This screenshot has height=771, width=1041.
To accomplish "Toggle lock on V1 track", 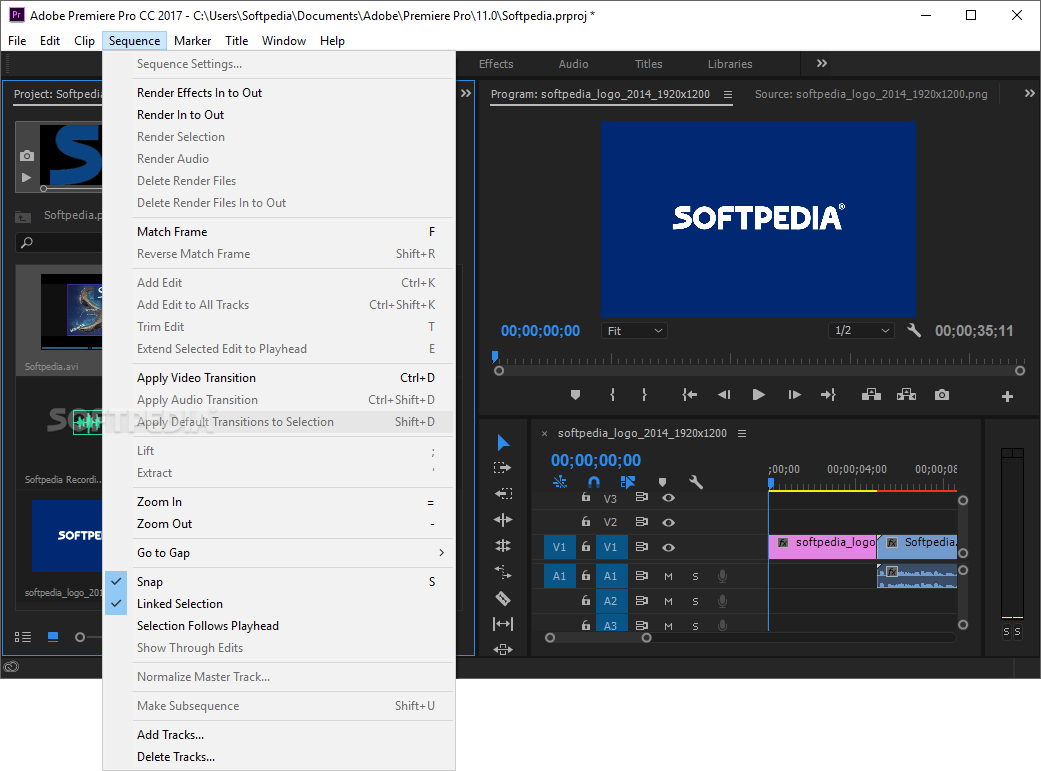I will click(586, 547).
